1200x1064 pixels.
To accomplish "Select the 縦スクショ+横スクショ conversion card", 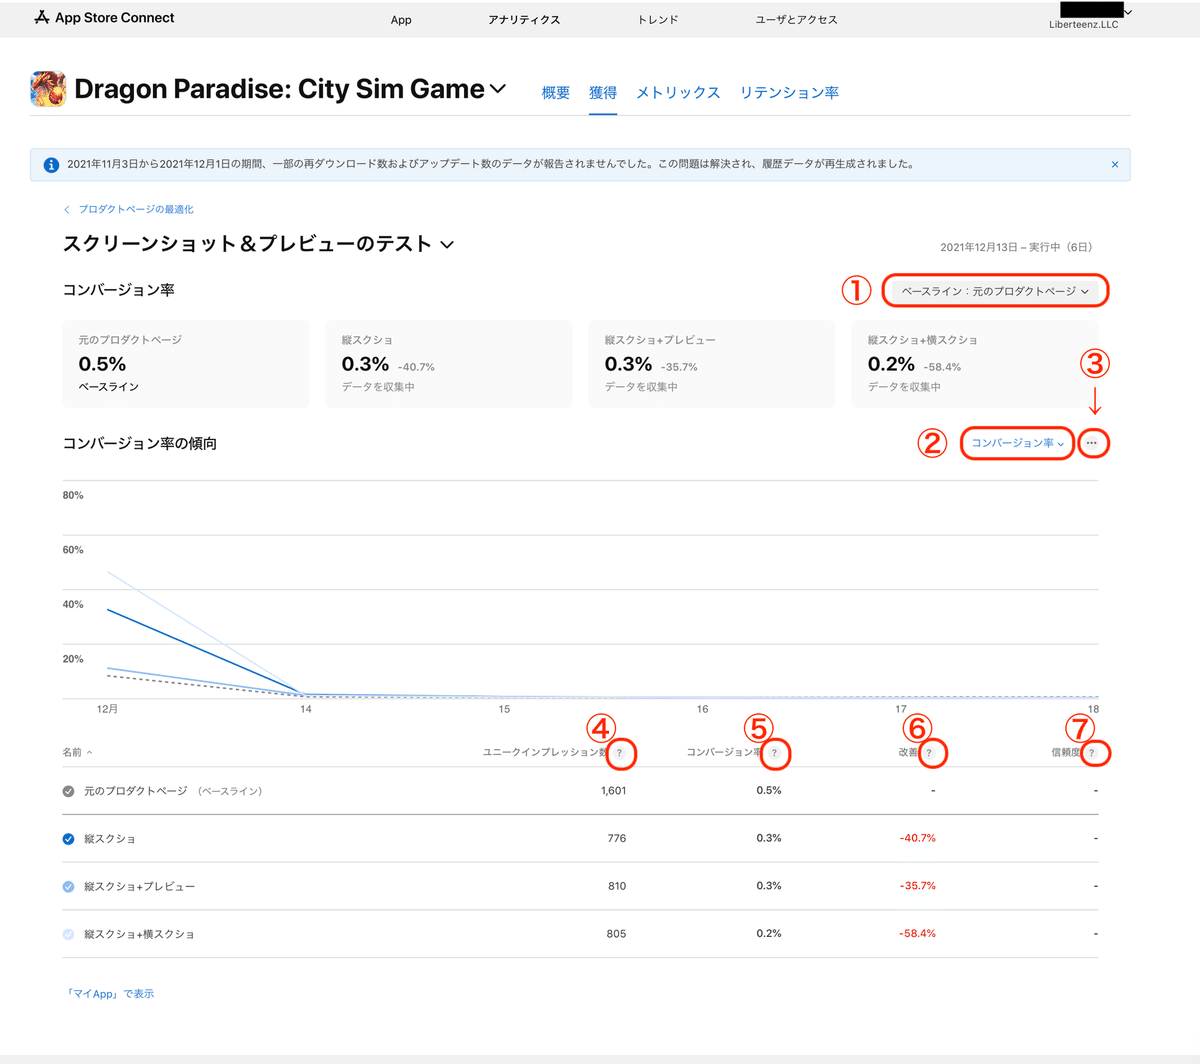I will click(x=975, y=364).
